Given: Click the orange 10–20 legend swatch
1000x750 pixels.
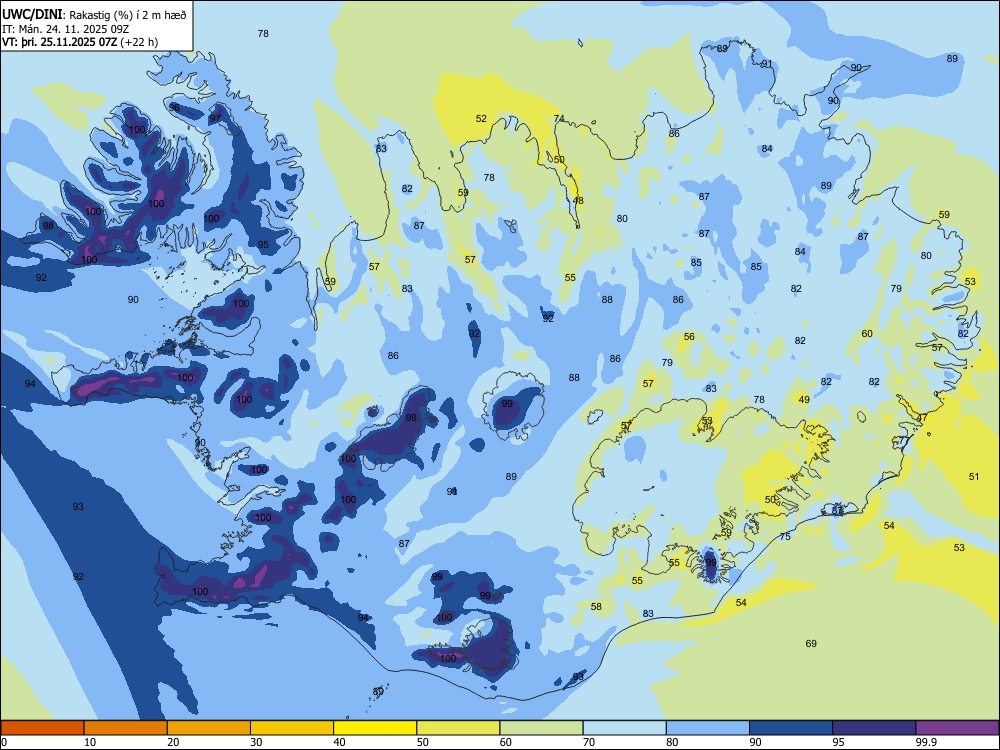Looking at the screenshot, I should tap(126, 728).
